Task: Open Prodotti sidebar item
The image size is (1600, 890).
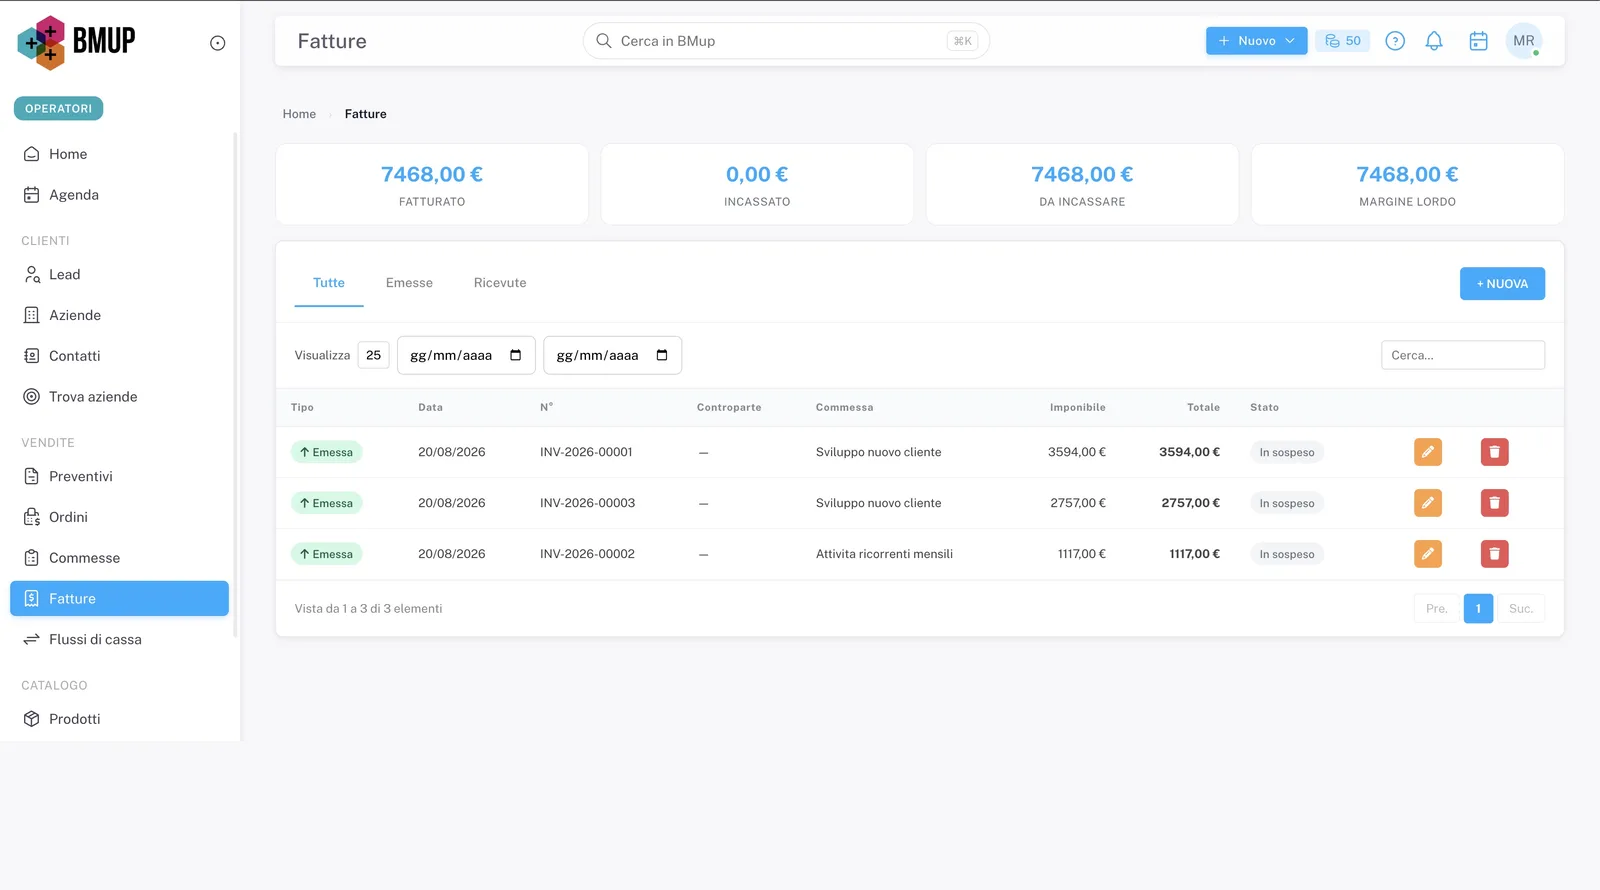Action: point(119,719)
